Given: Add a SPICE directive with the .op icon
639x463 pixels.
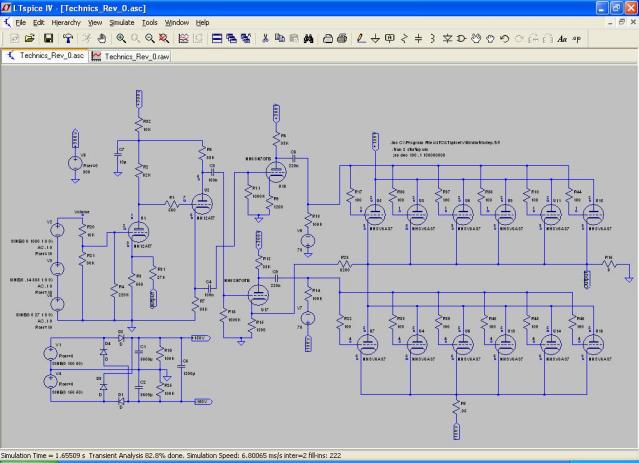Looking at the screenshot, I should (x=577, y=39).
